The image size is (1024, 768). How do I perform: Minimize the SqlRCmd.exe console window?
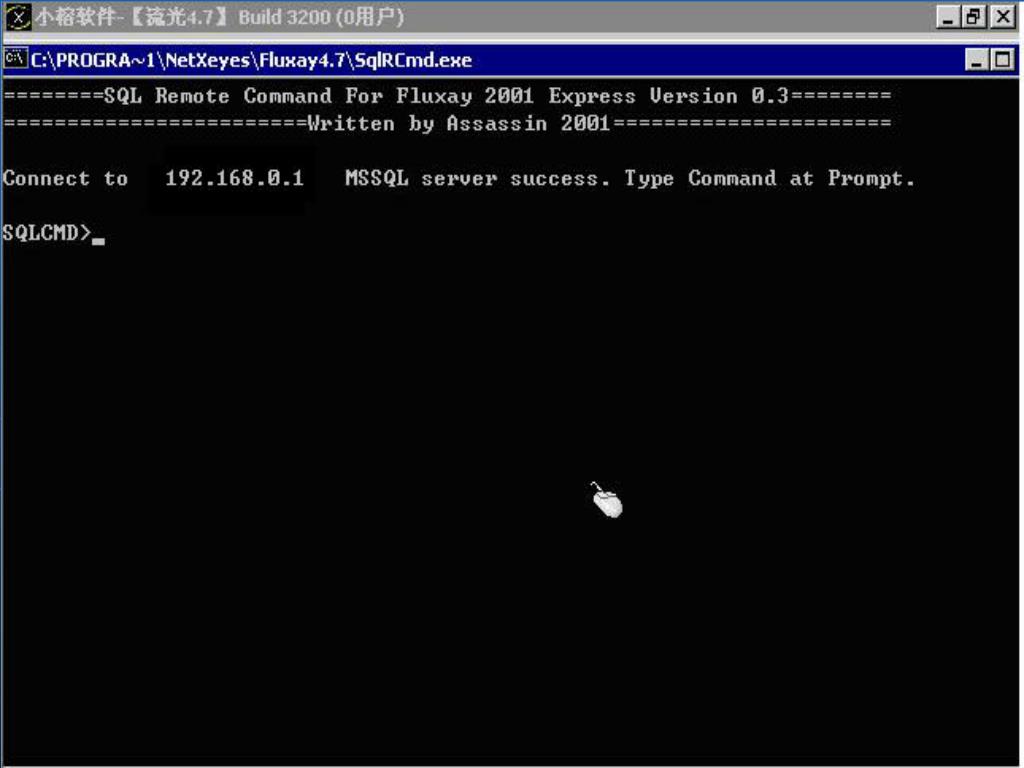tap(976, 60)
